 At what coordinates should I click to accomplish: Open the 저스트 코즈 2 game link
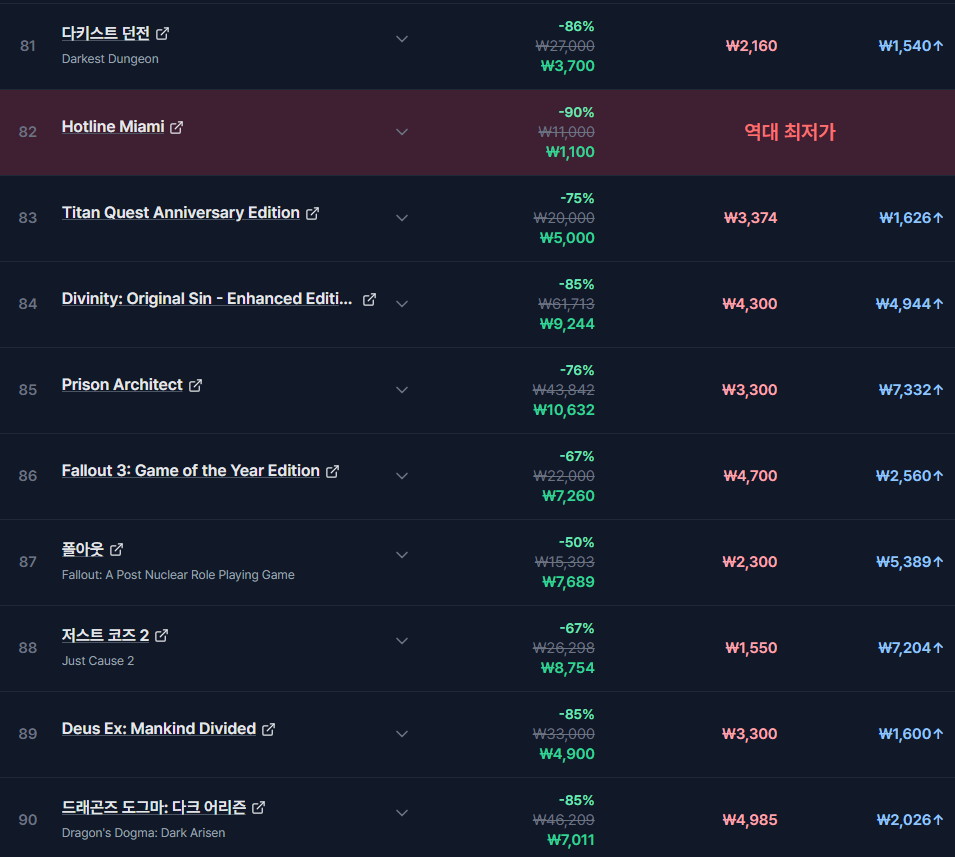pyautogui.click(x=105, y=635)
